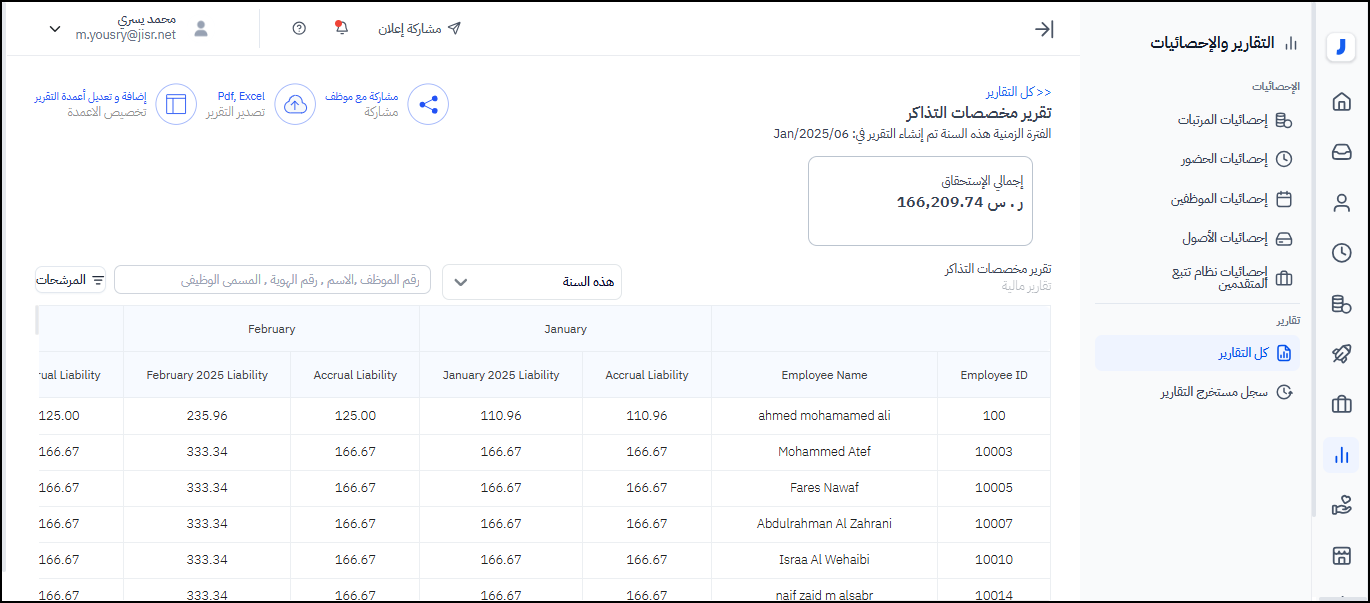Image resolution: width=1370 pixels, height=603 pixels.
Task: Expand user account menu chevron
Action: (55, 29)
